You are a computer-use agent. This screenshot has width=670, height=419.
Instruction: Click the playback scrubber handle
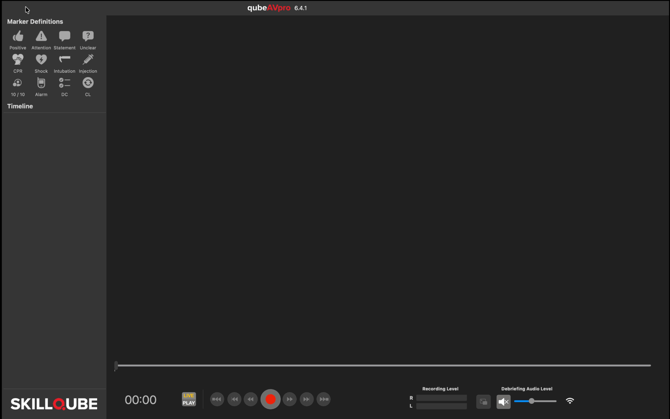pos(116,366)
